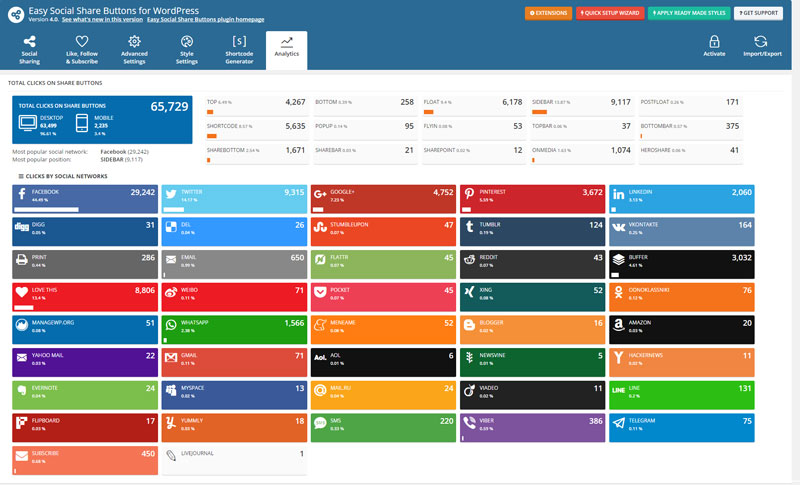The height and width of the screenshot is (485, 800).
Task: Go to Shortcode Generator tab
Action: (239, 50)
